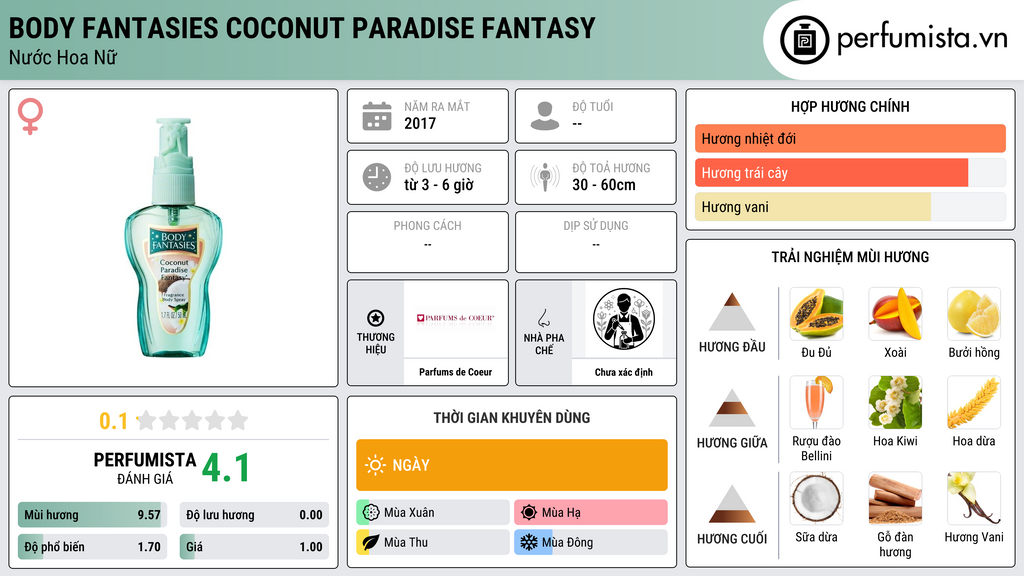
Task: Click the Hương giữa pyramid icon
Action: click(x=732, y=408)
